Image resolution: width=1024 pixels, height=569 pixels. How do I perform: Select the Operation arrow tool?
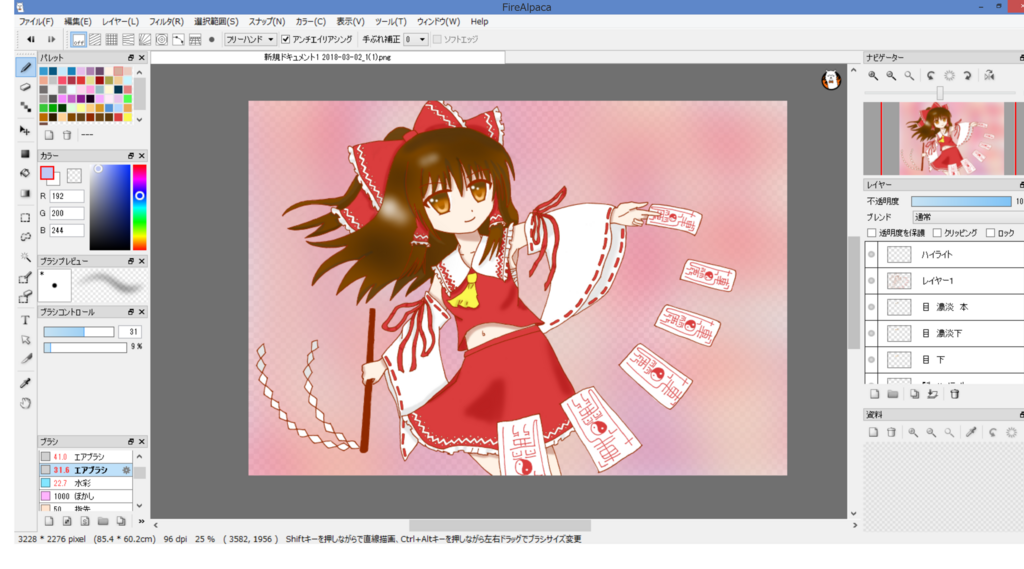click(x=25, y=340)
